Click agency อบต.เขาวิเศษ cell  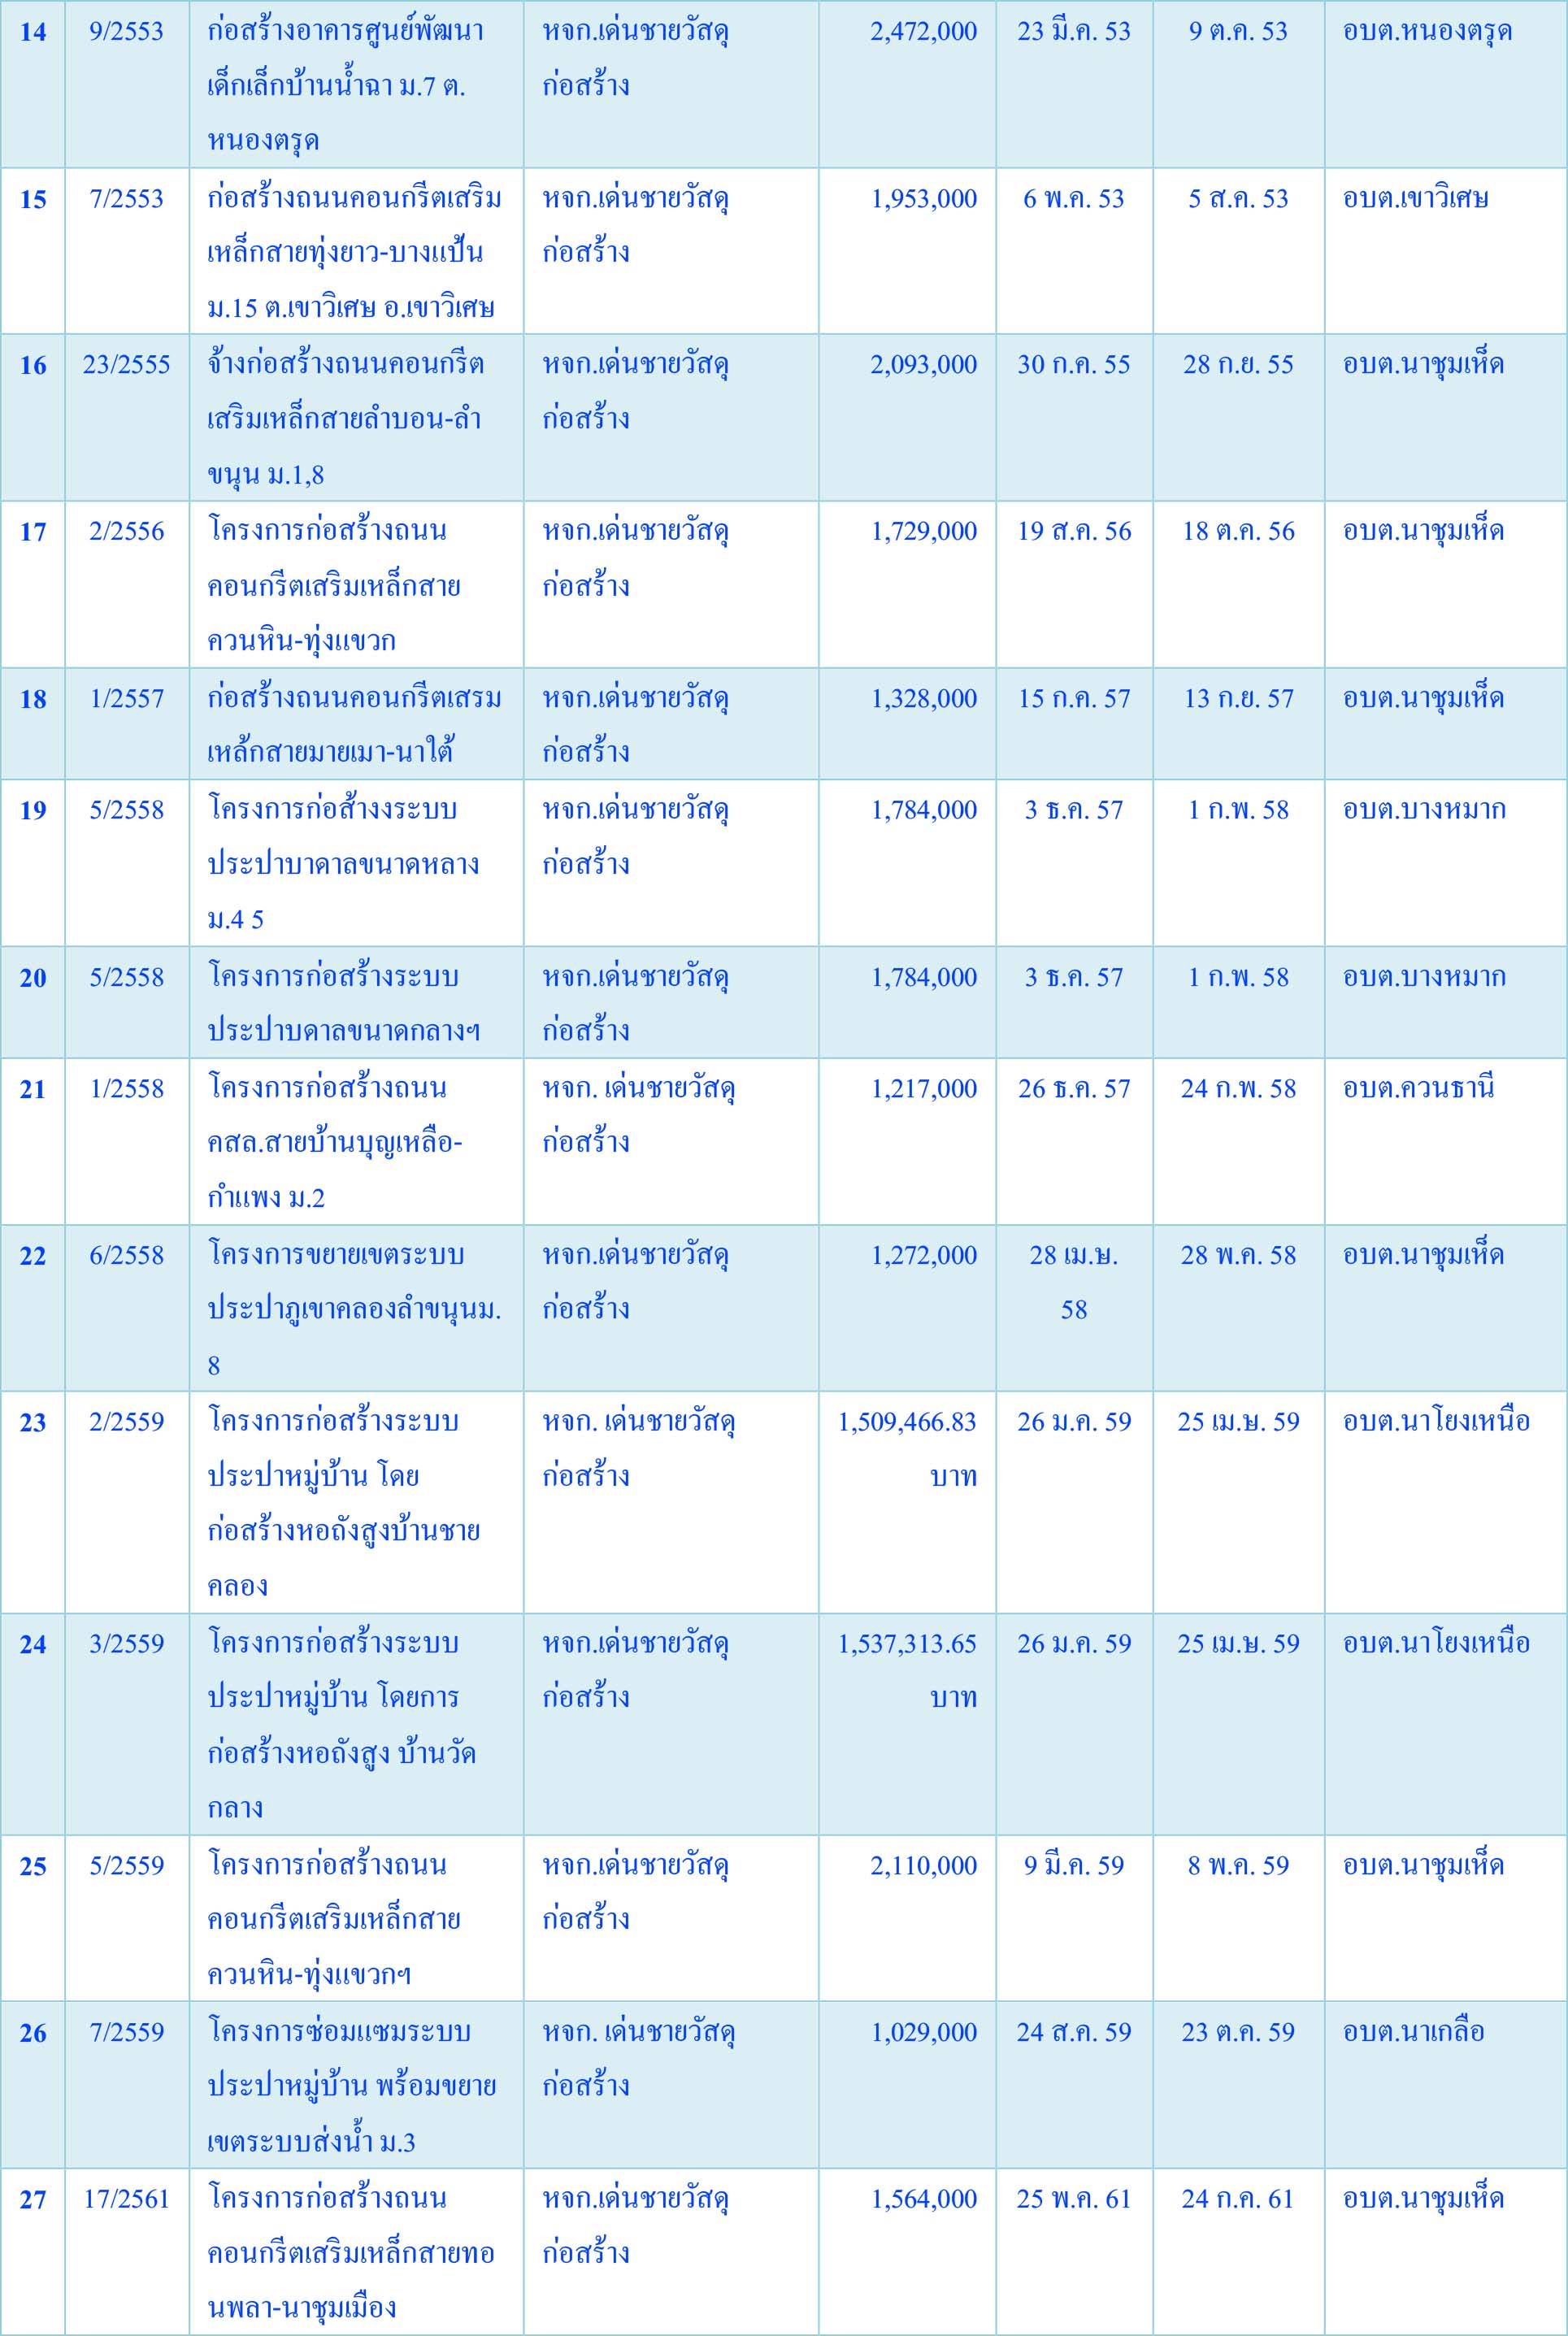1415,199
